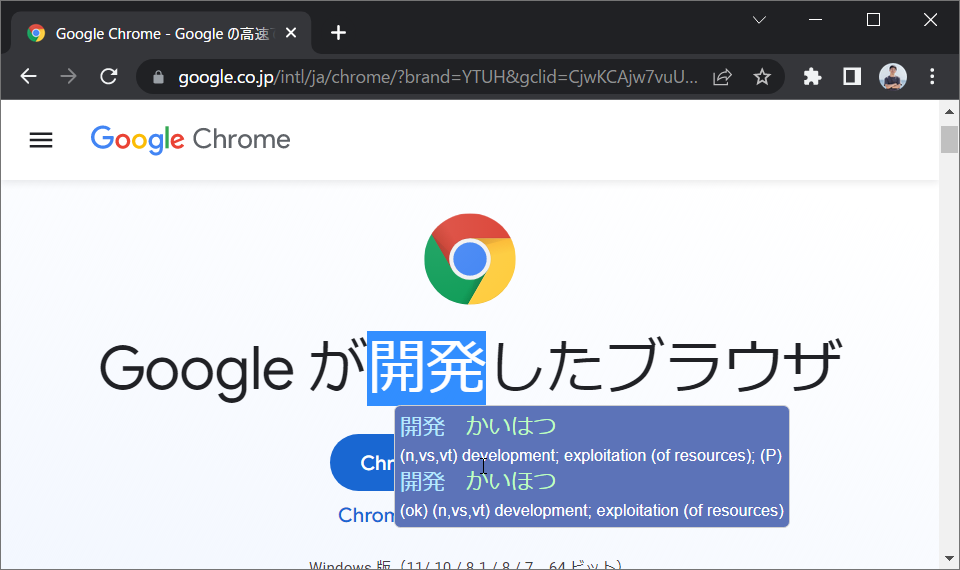The image size is (960, 570).
Task: Click the address bar URL
Action: pos(437,77)
